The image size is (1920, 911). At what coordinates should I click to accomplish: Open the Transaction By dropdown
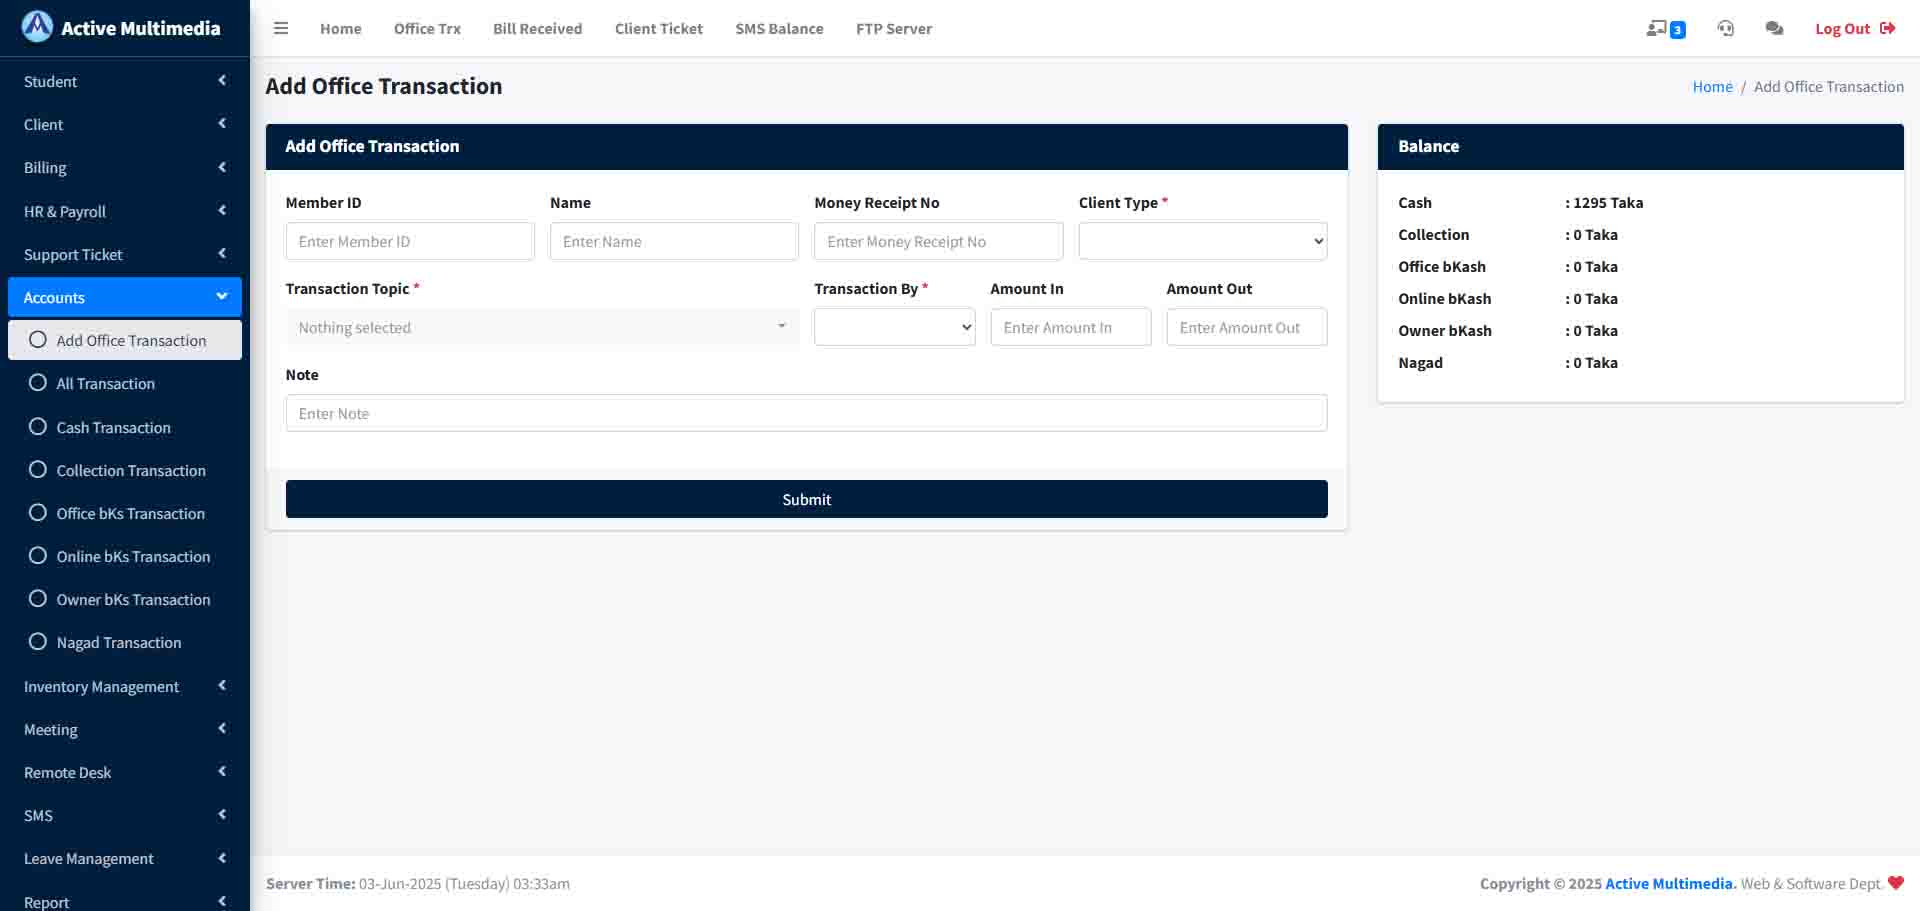[x=895, y=327]
